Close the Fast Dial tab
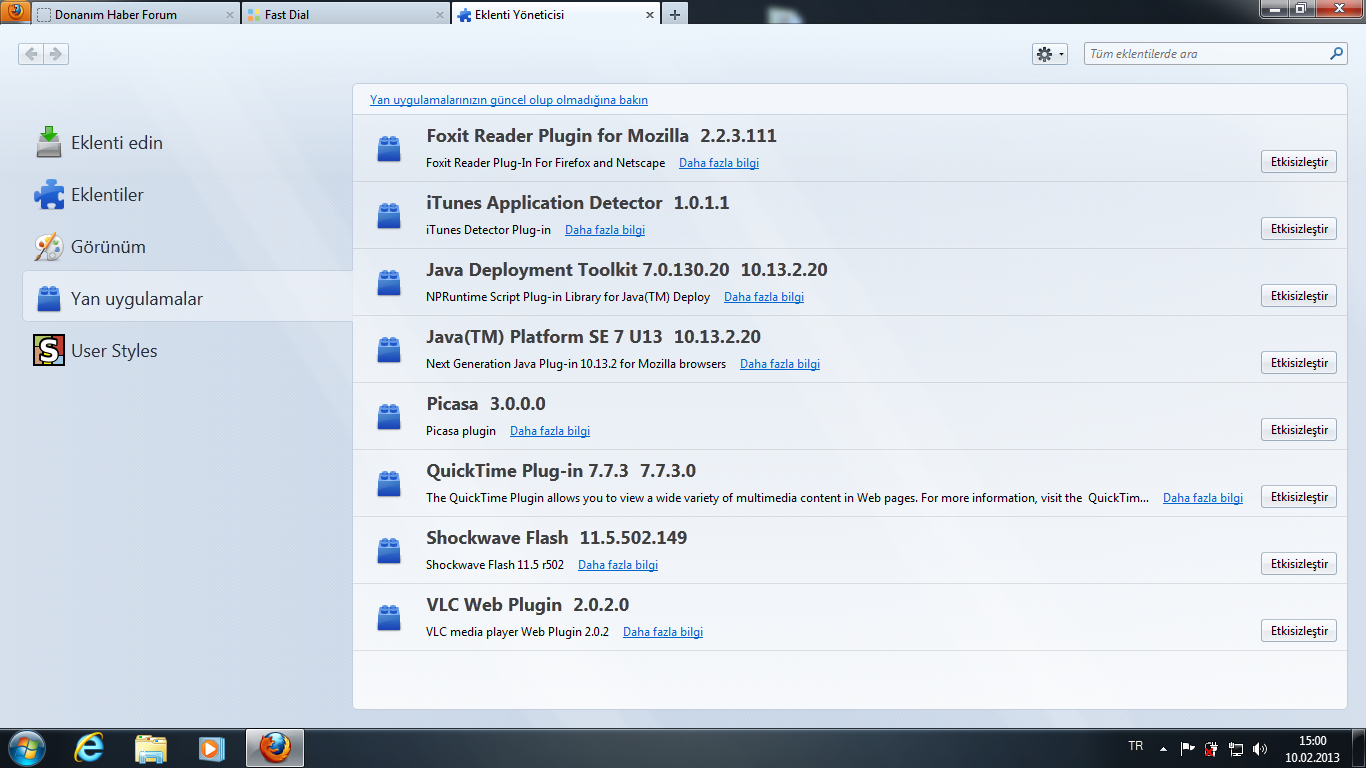The width and height of the screenshot is (1366, 768). tap(439, 15)
